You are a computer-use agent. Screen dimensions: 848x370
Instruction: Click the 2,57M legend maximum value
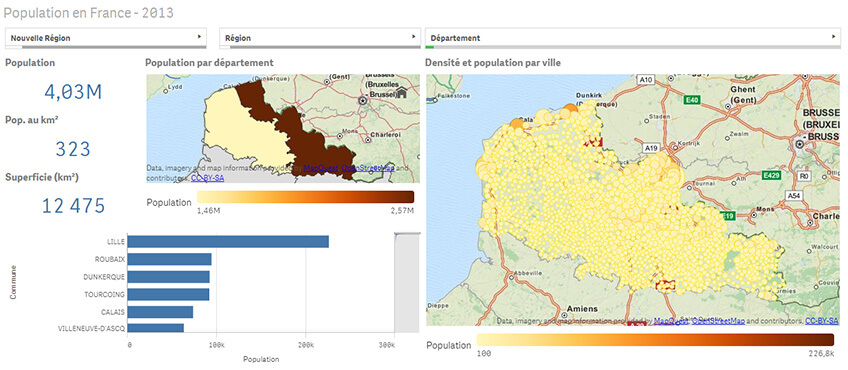[403, 210]
